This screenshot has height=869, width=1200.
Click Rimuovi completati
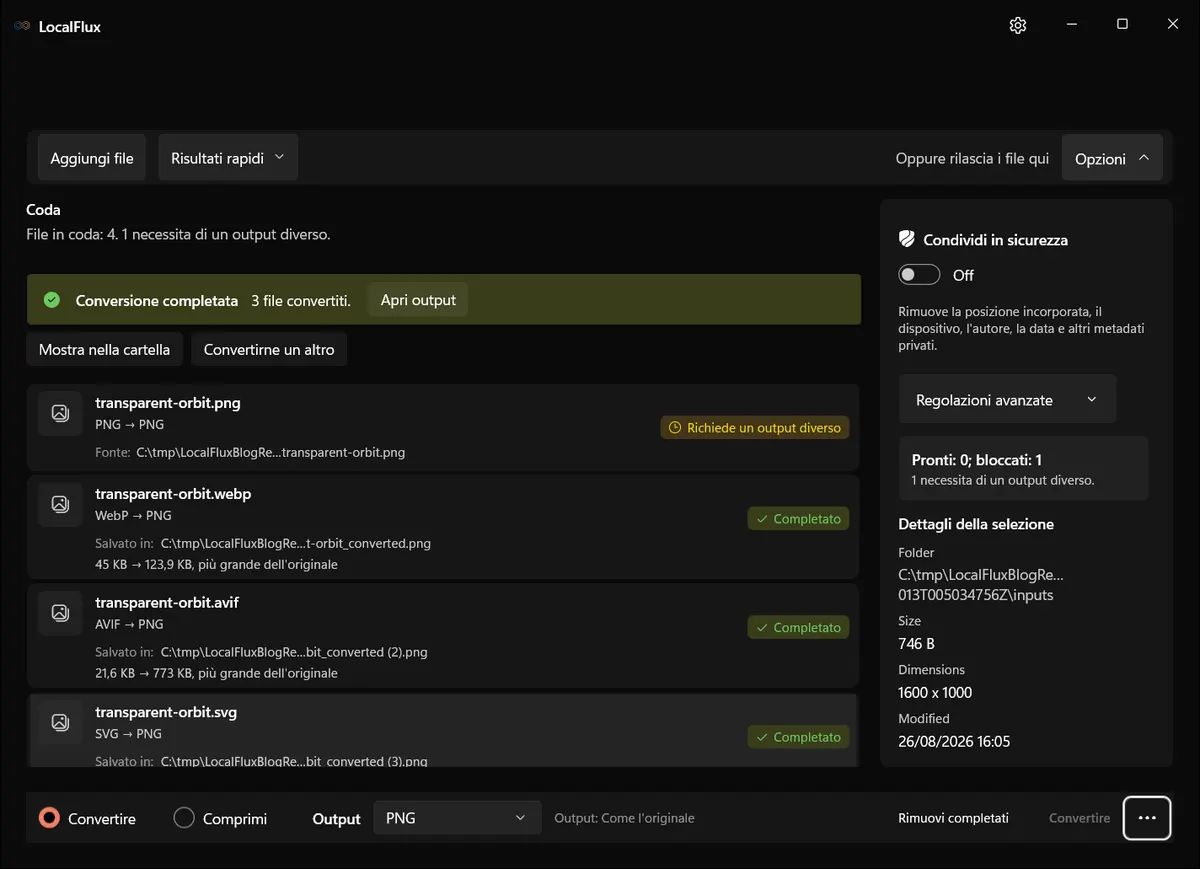point(953,818)
